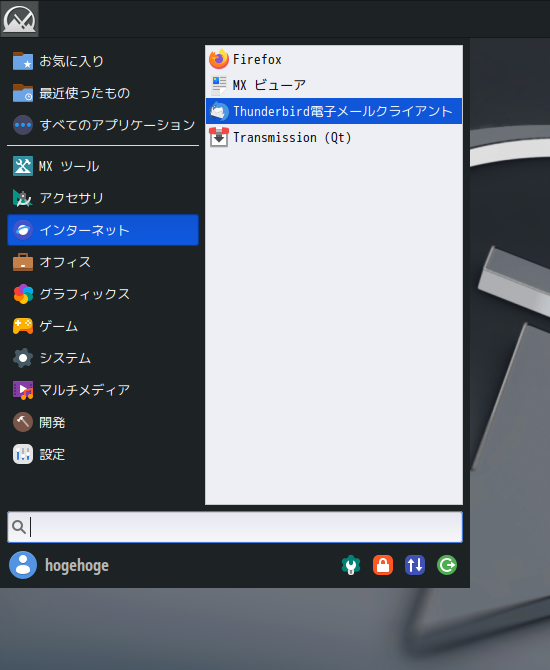Click the application search input field

click(x=235, y=527)
